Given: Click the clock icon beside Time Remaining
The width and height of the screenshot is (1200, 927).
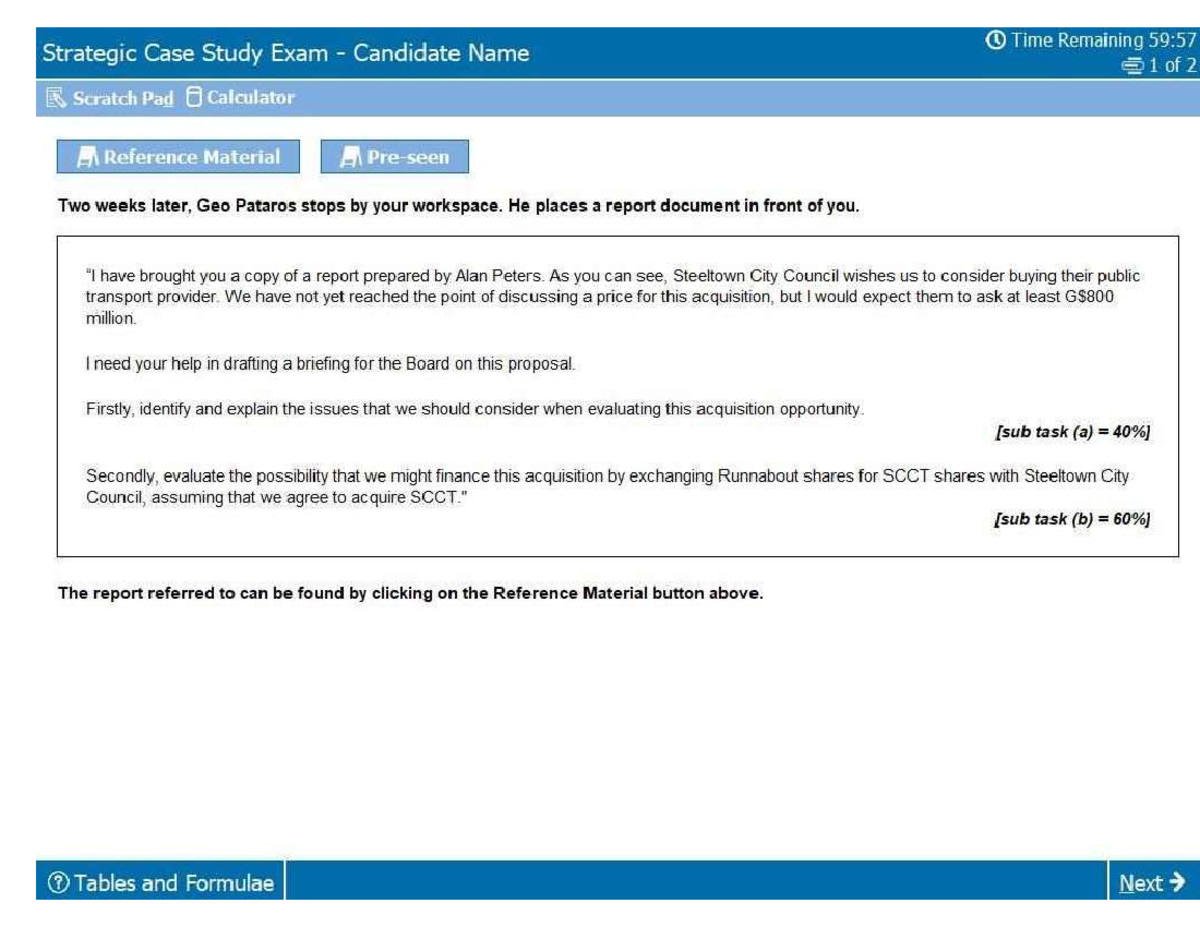Looking at the screenshot, I should tap(996, 40).
